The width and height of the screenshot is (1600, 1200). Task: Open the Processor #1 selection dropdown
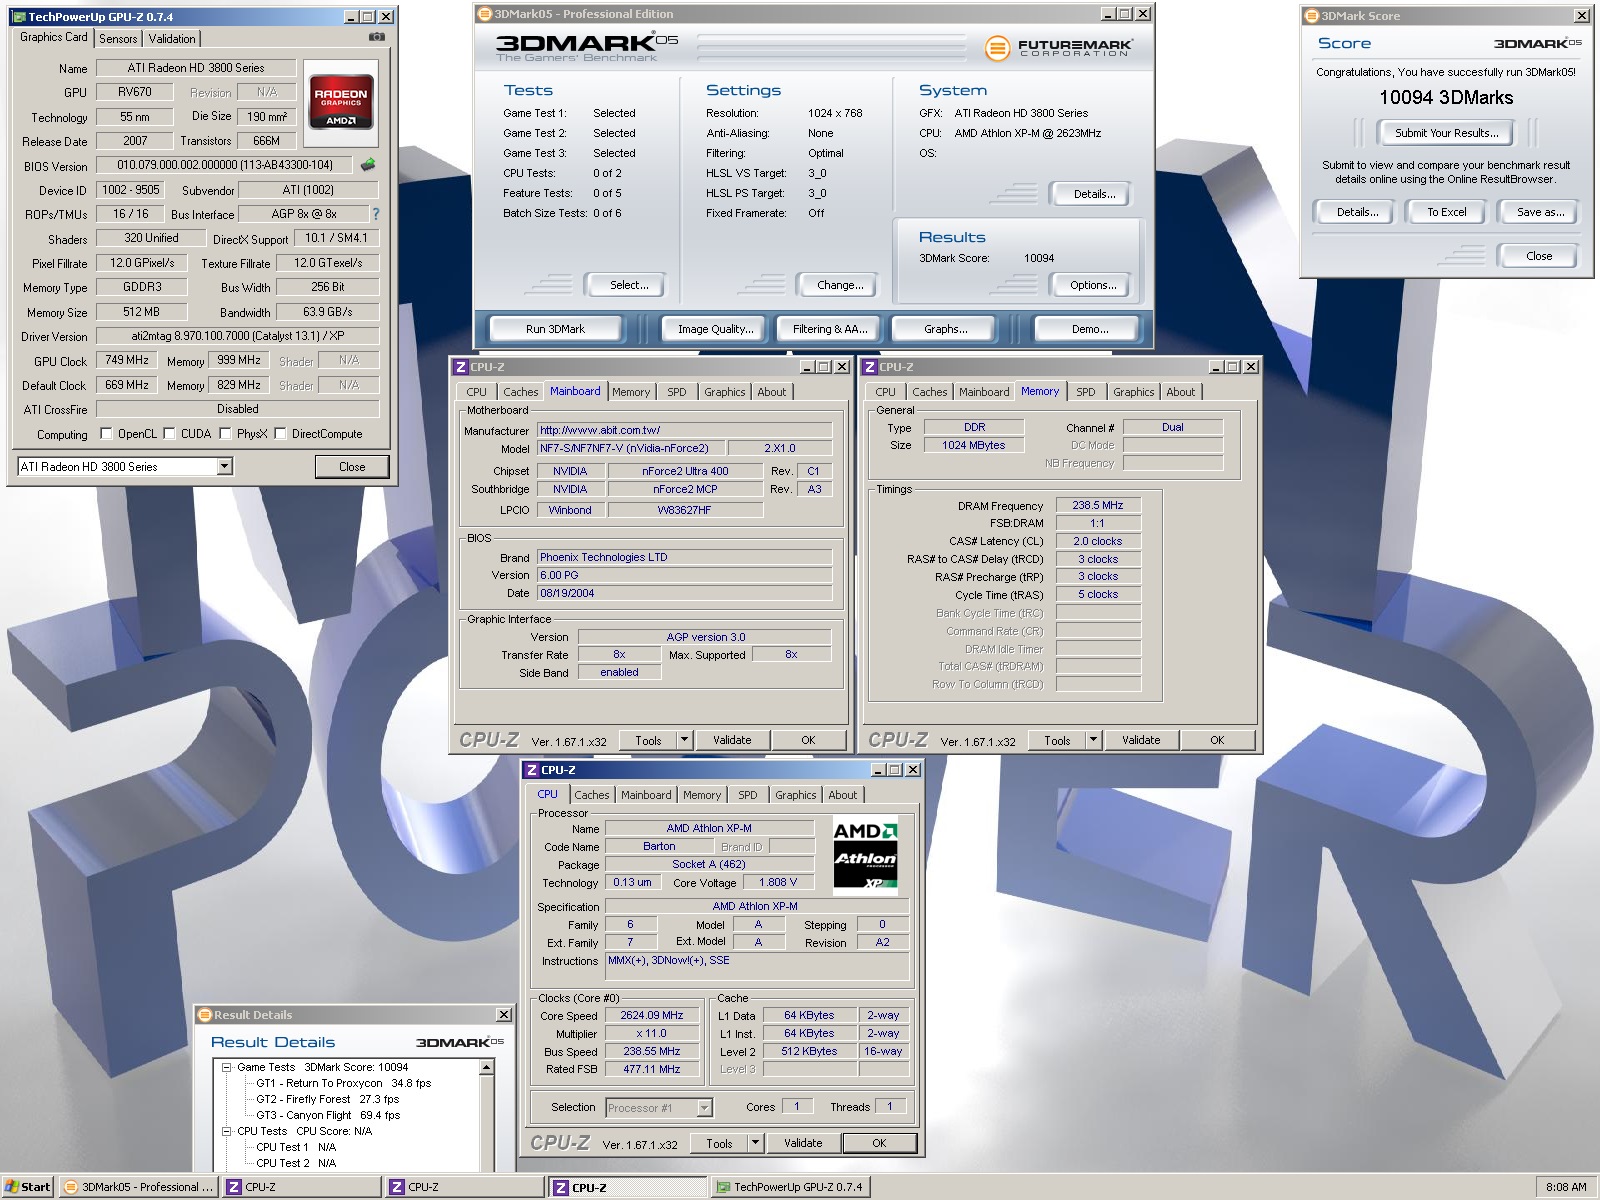704,1108
